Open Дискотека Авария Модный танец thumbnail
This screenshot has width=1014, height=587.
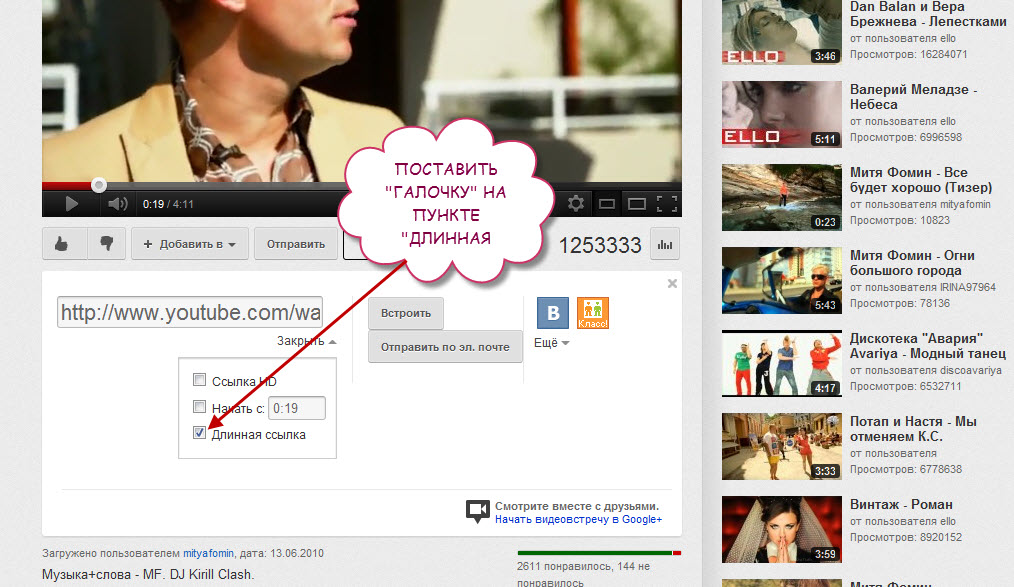tap(782, 363)
